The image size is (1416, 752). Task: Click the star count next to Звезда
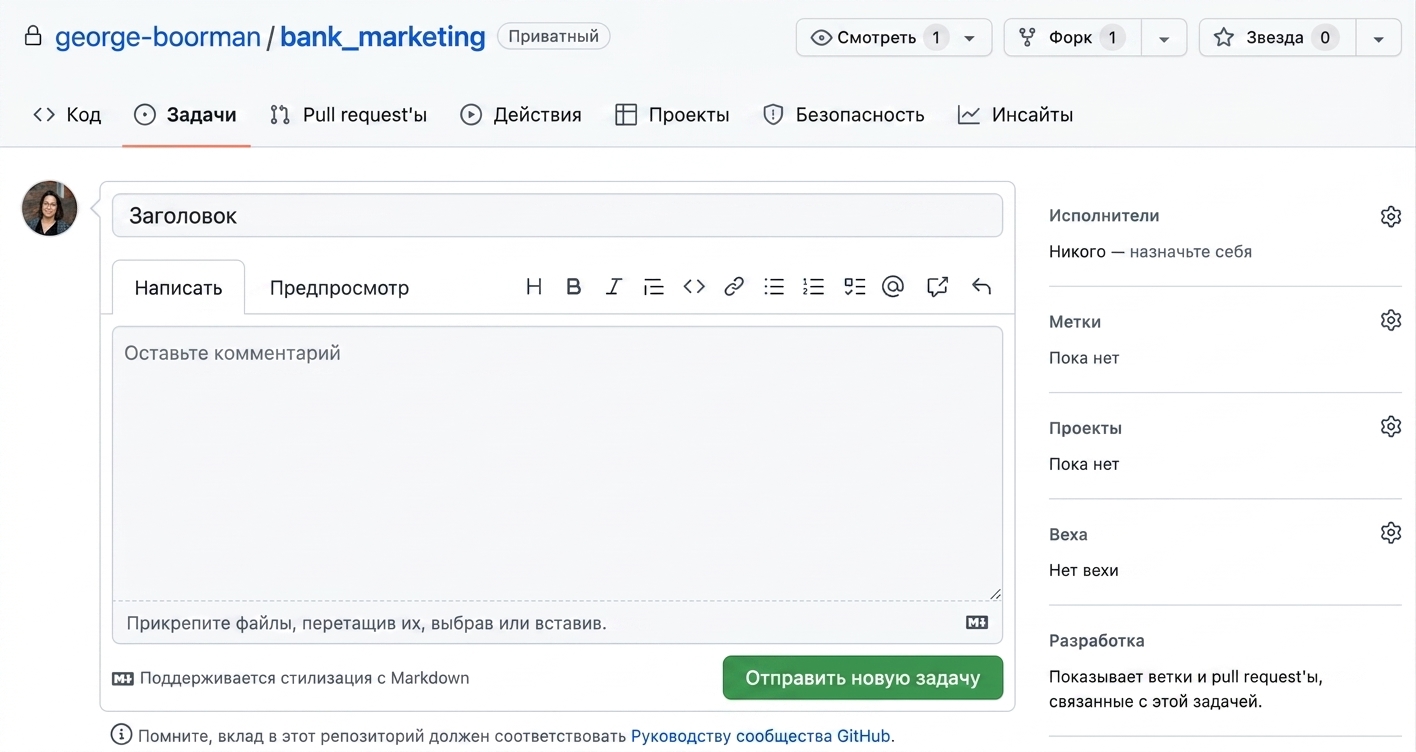1325,38
